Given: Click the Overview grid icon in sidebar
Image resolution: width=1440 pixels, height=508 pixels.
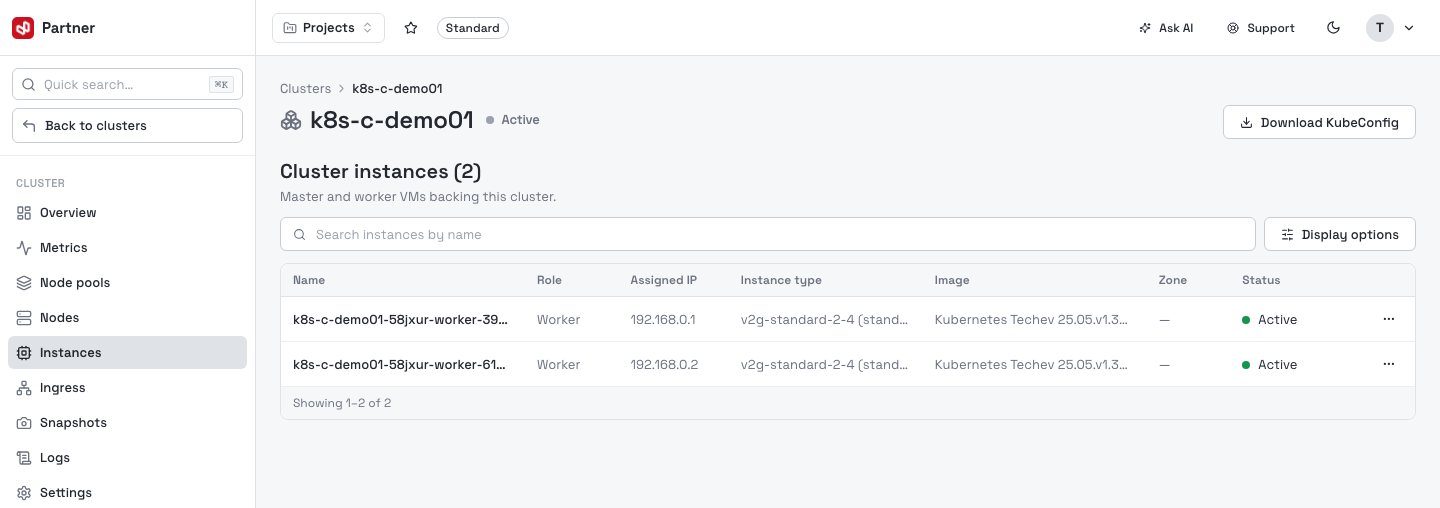Looking at the screenshot, I should pos(24,213).
